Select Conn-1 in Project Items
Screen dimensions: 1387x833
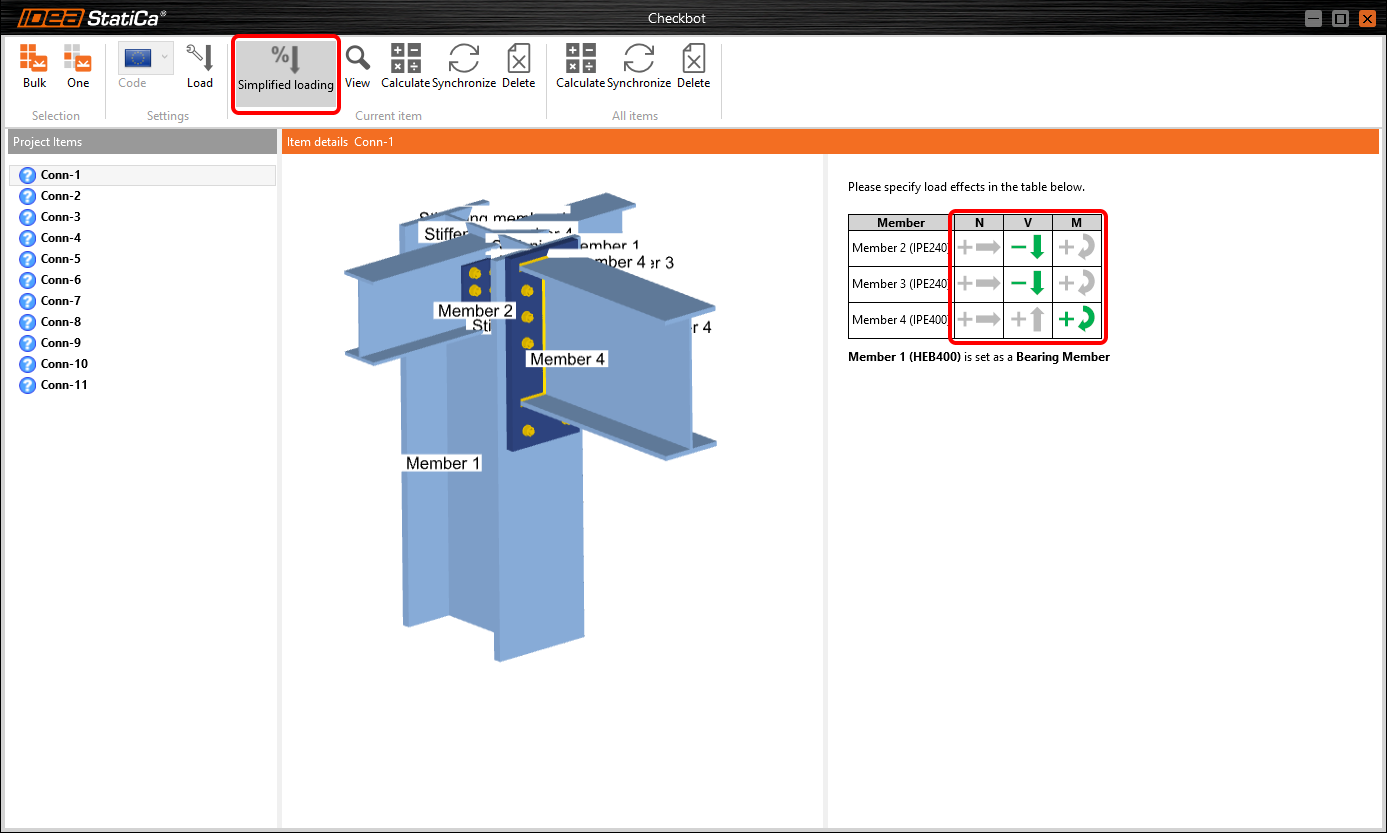coord(142,175)
